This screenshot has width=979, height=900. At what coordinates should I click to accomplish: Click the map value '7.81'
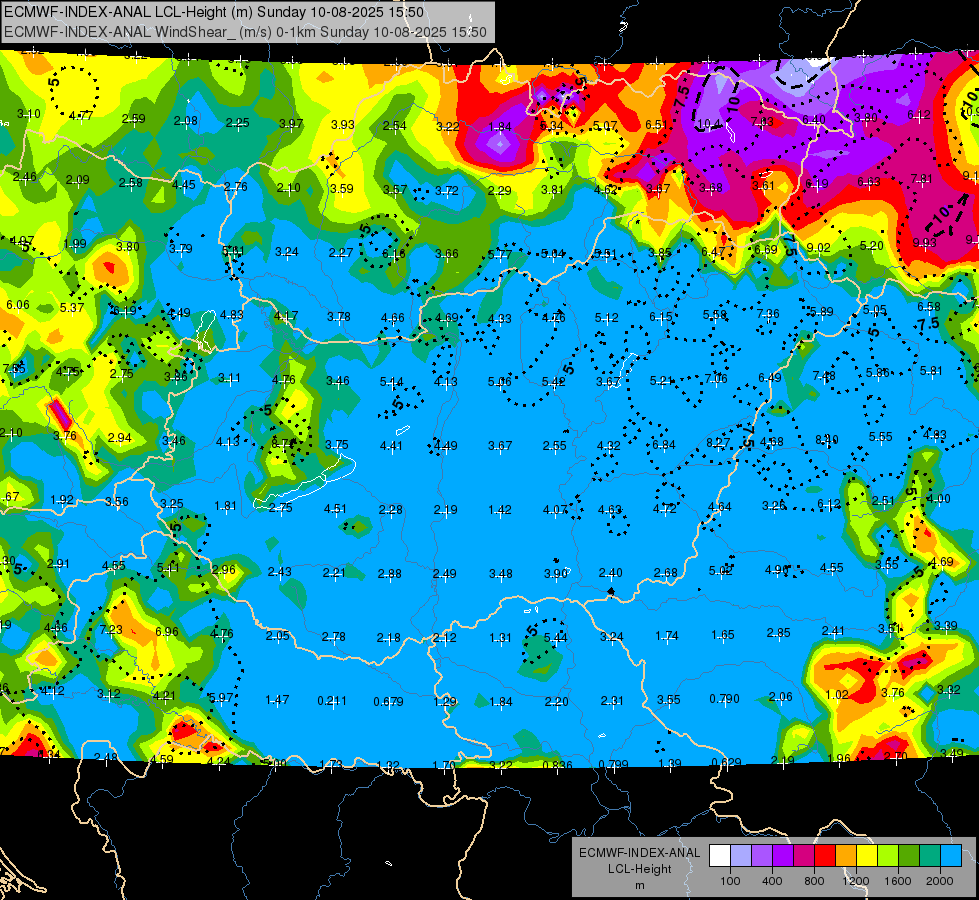click(x=922, y=179)
